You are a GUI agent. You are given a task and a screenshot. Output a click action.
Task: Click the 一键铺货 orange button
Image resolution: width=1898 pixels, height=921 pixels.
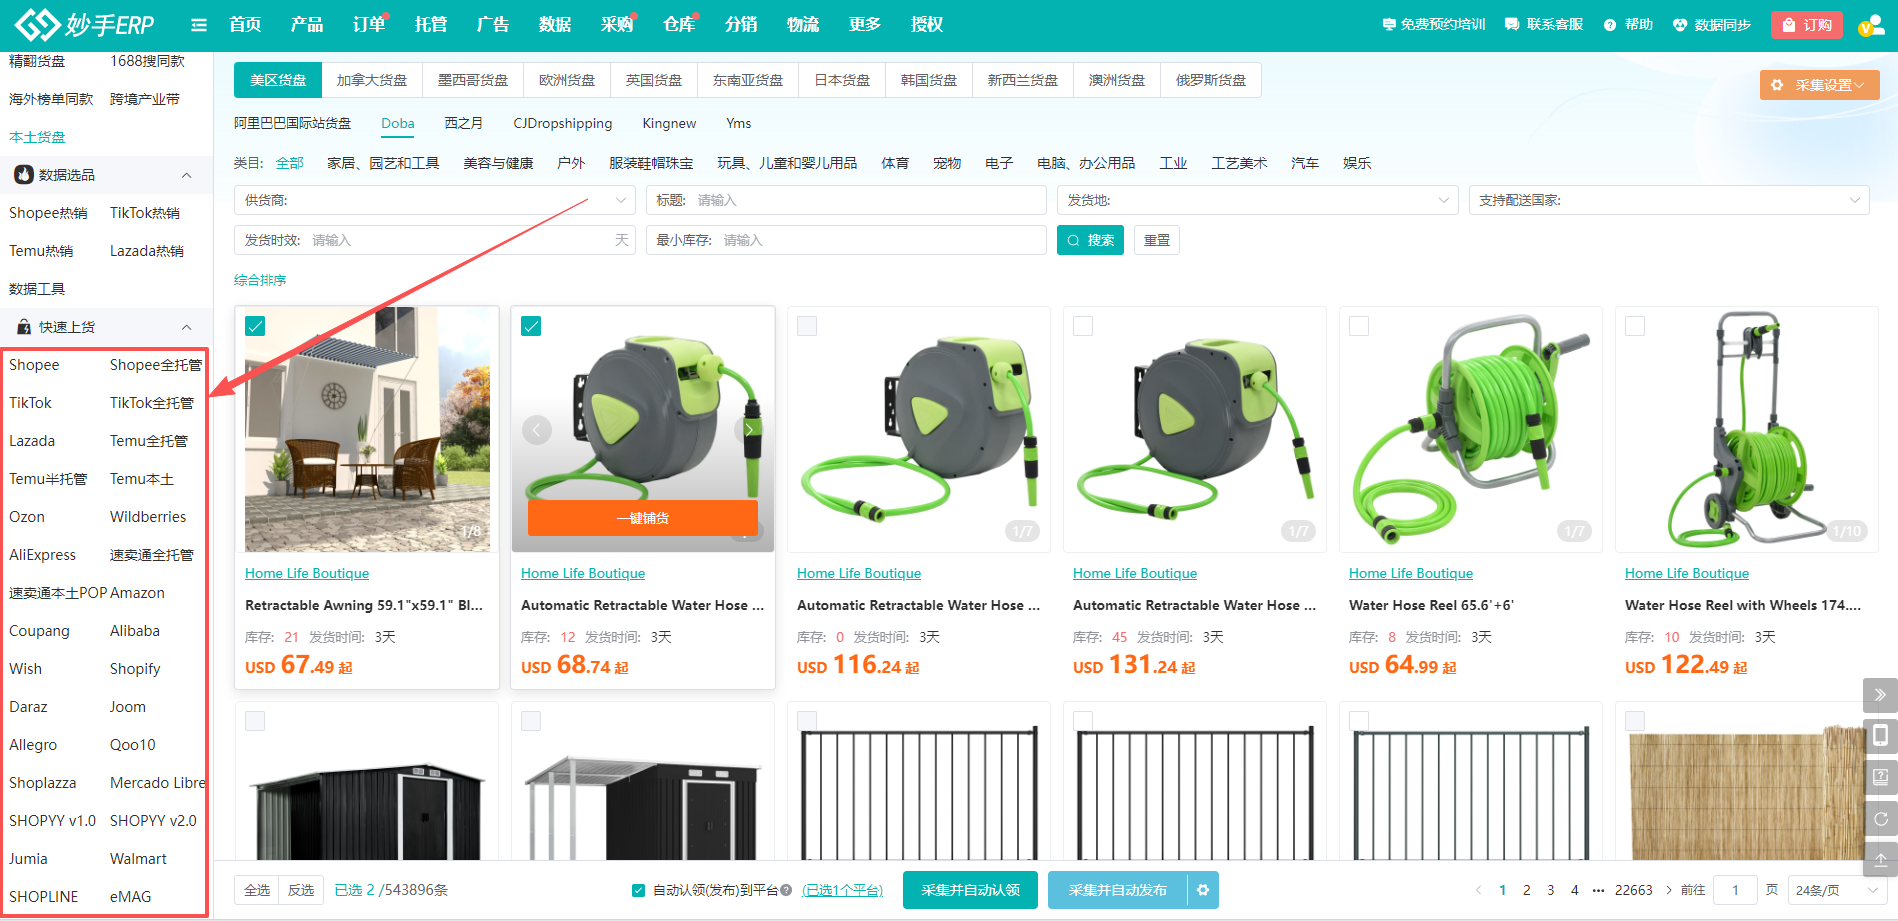coord(643,518)
